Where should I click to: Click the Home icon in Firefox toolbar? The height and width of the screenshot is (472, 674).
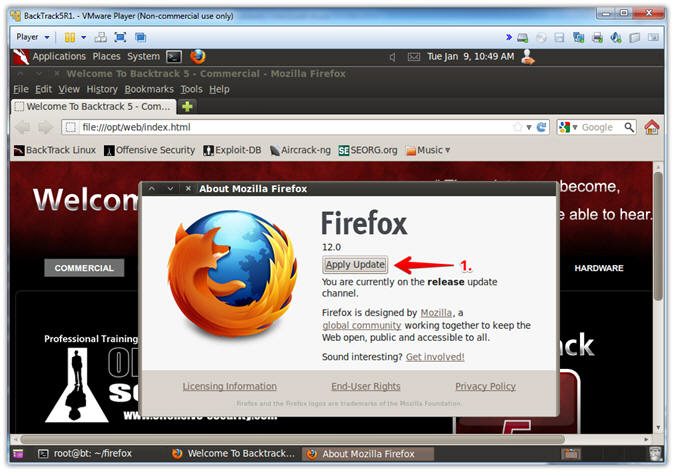652,127
